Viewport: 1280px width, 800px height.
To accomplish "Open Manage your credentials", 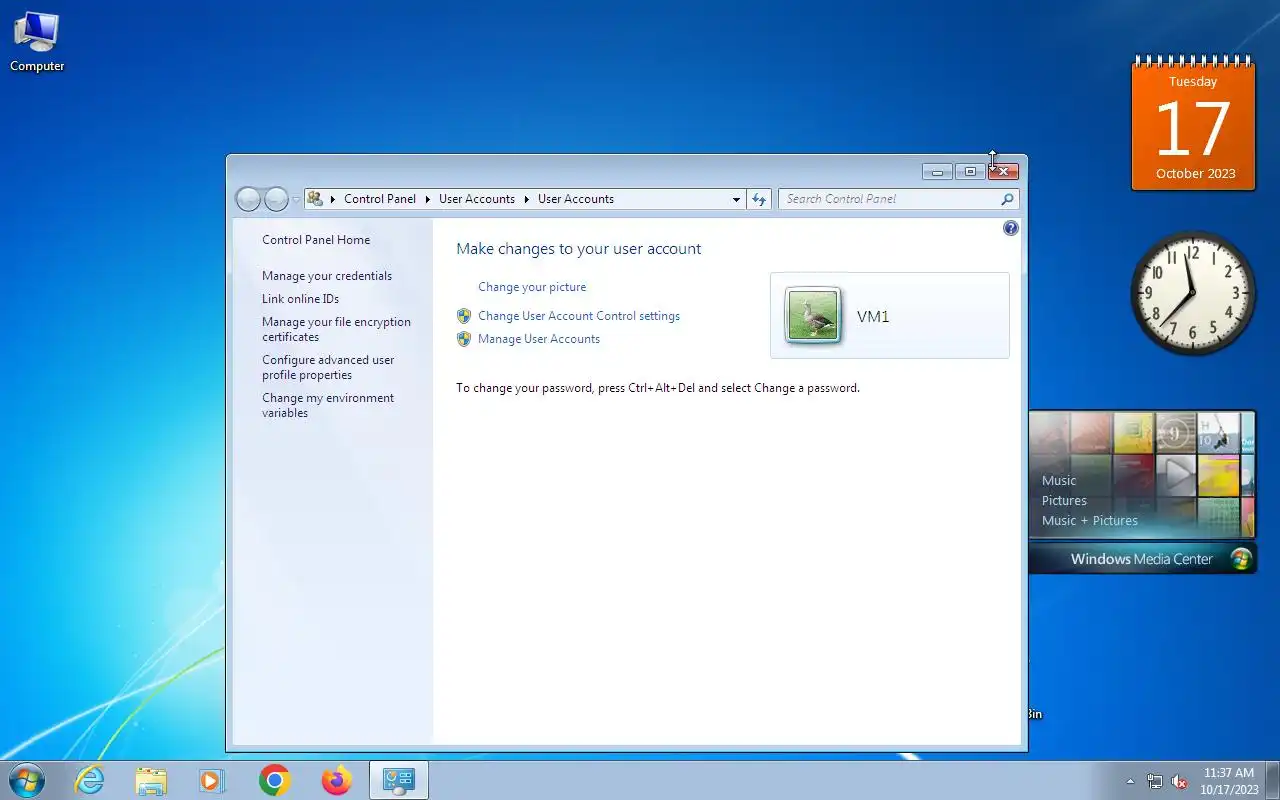I will tap(327, 276).
